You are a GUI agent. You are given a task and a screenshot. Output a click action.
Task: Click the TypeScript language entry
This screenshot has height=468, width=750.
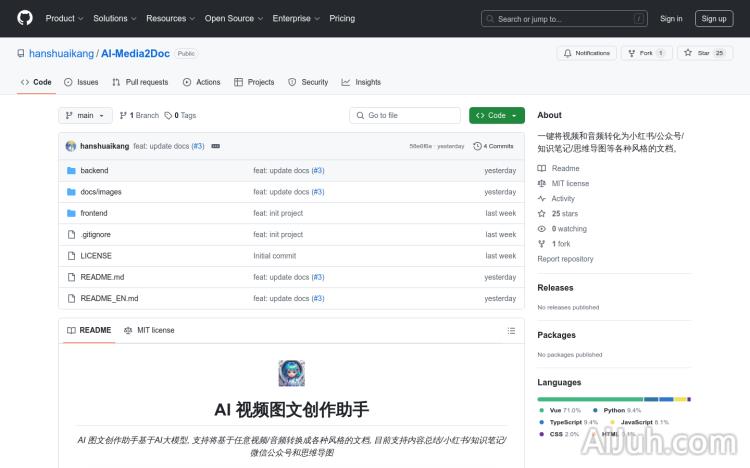(x=568, y=422)
